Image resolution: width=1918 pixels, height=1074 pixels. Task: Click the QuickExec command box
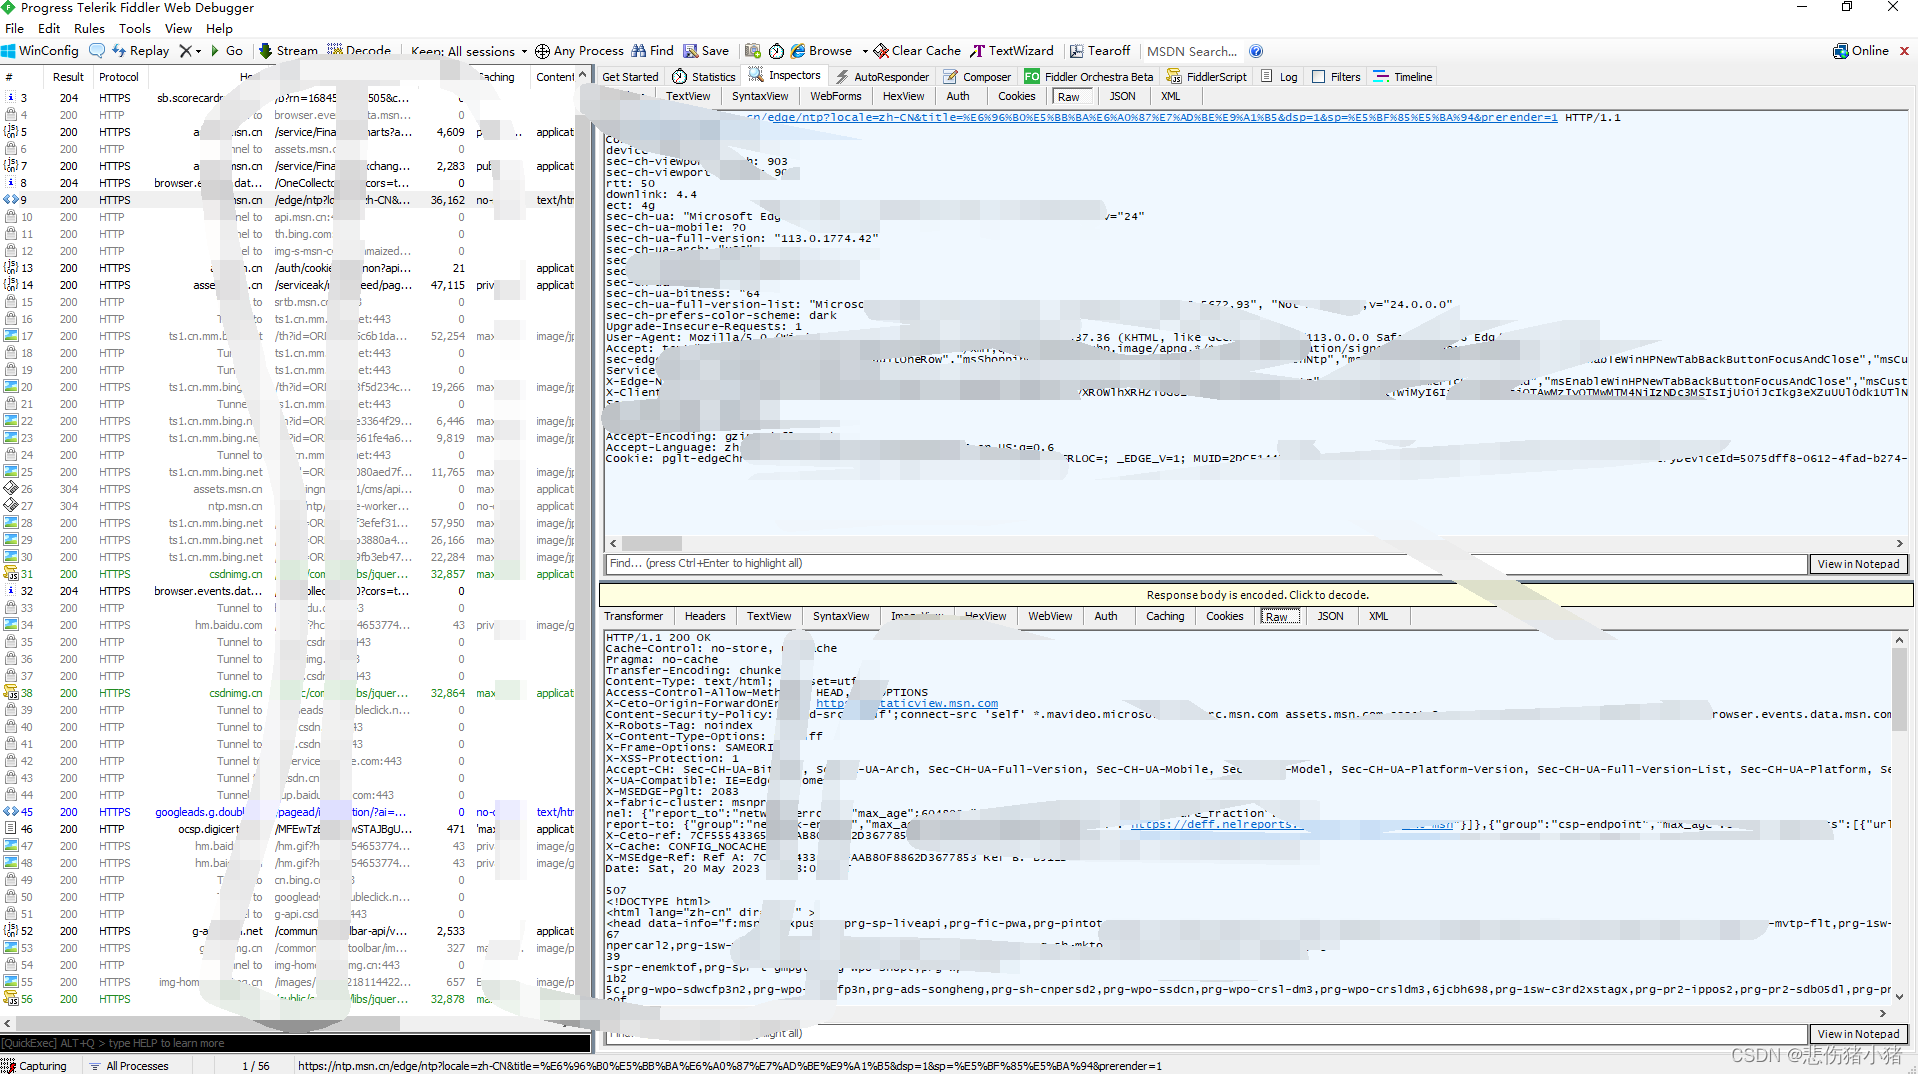click(296, 1043)
